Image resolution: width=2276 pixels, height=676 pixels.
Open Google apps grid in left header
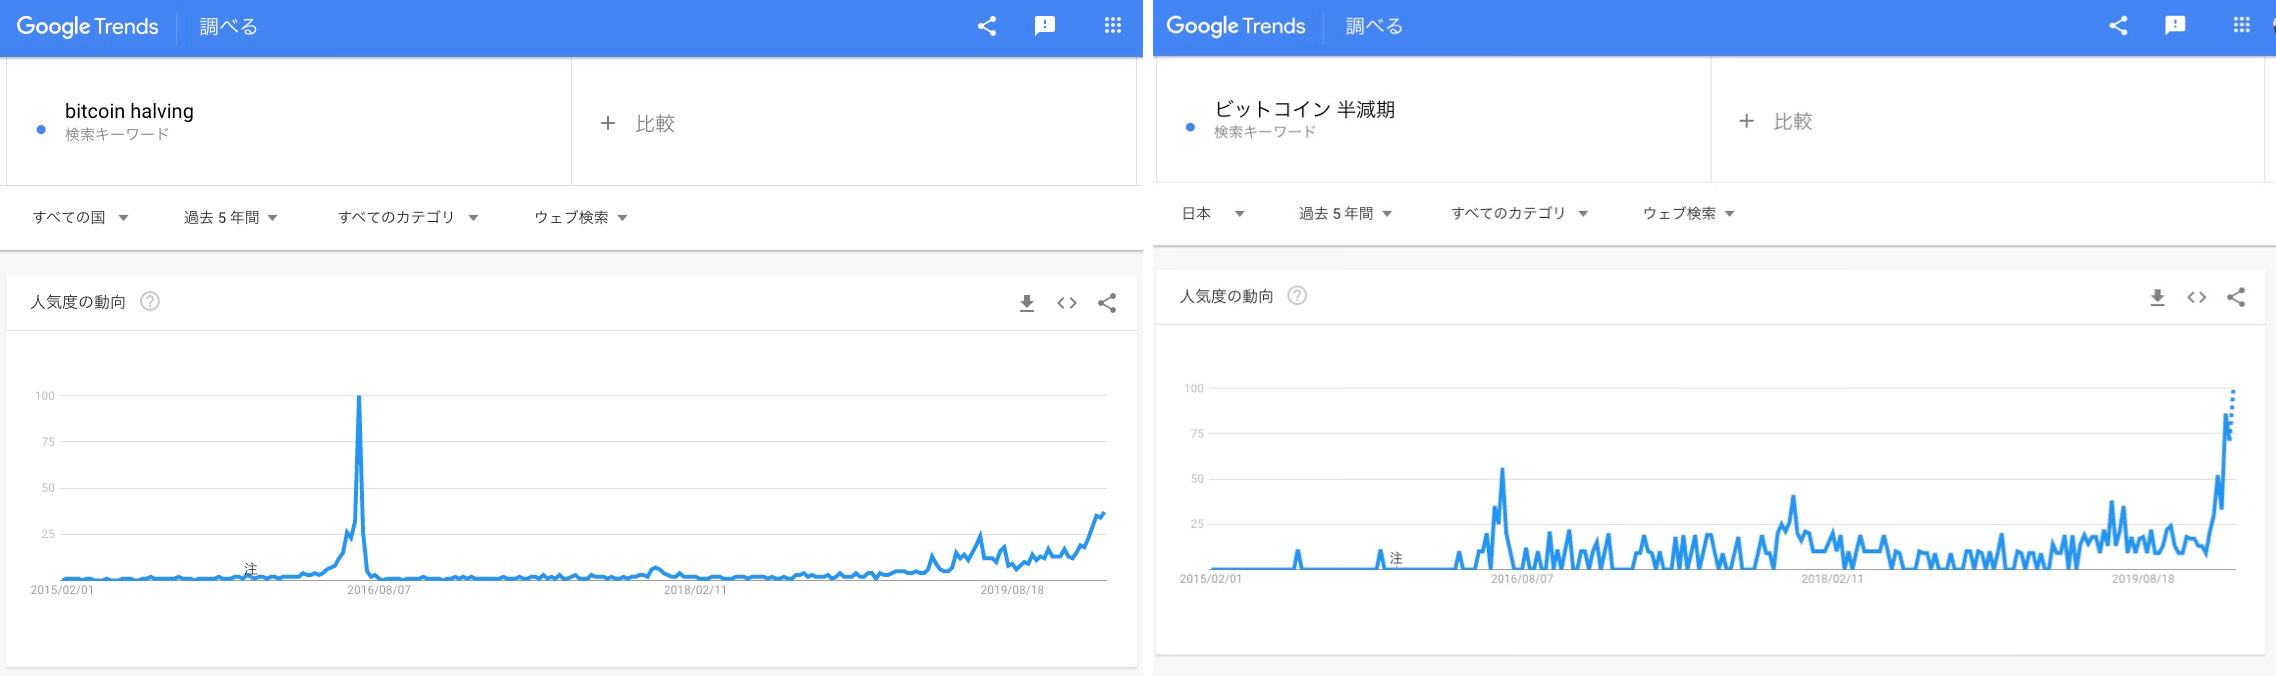[1112, 26]
